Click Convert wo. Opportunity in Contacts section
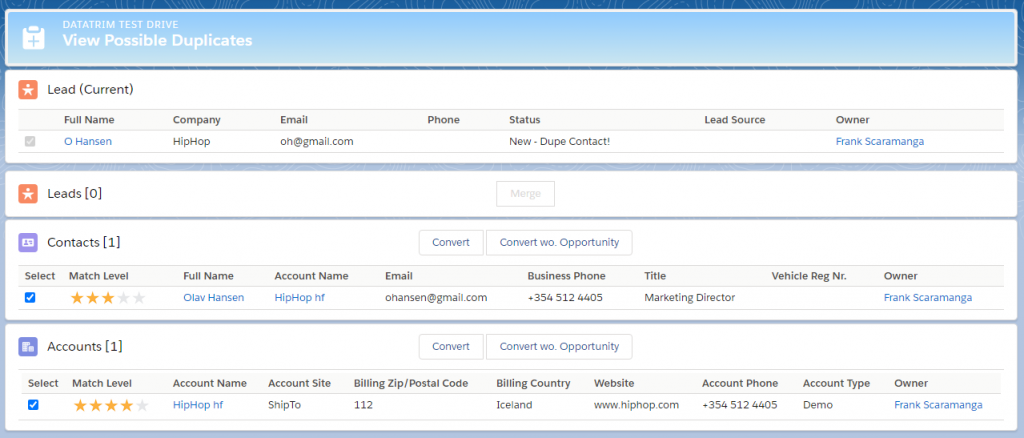 (559, 242)
